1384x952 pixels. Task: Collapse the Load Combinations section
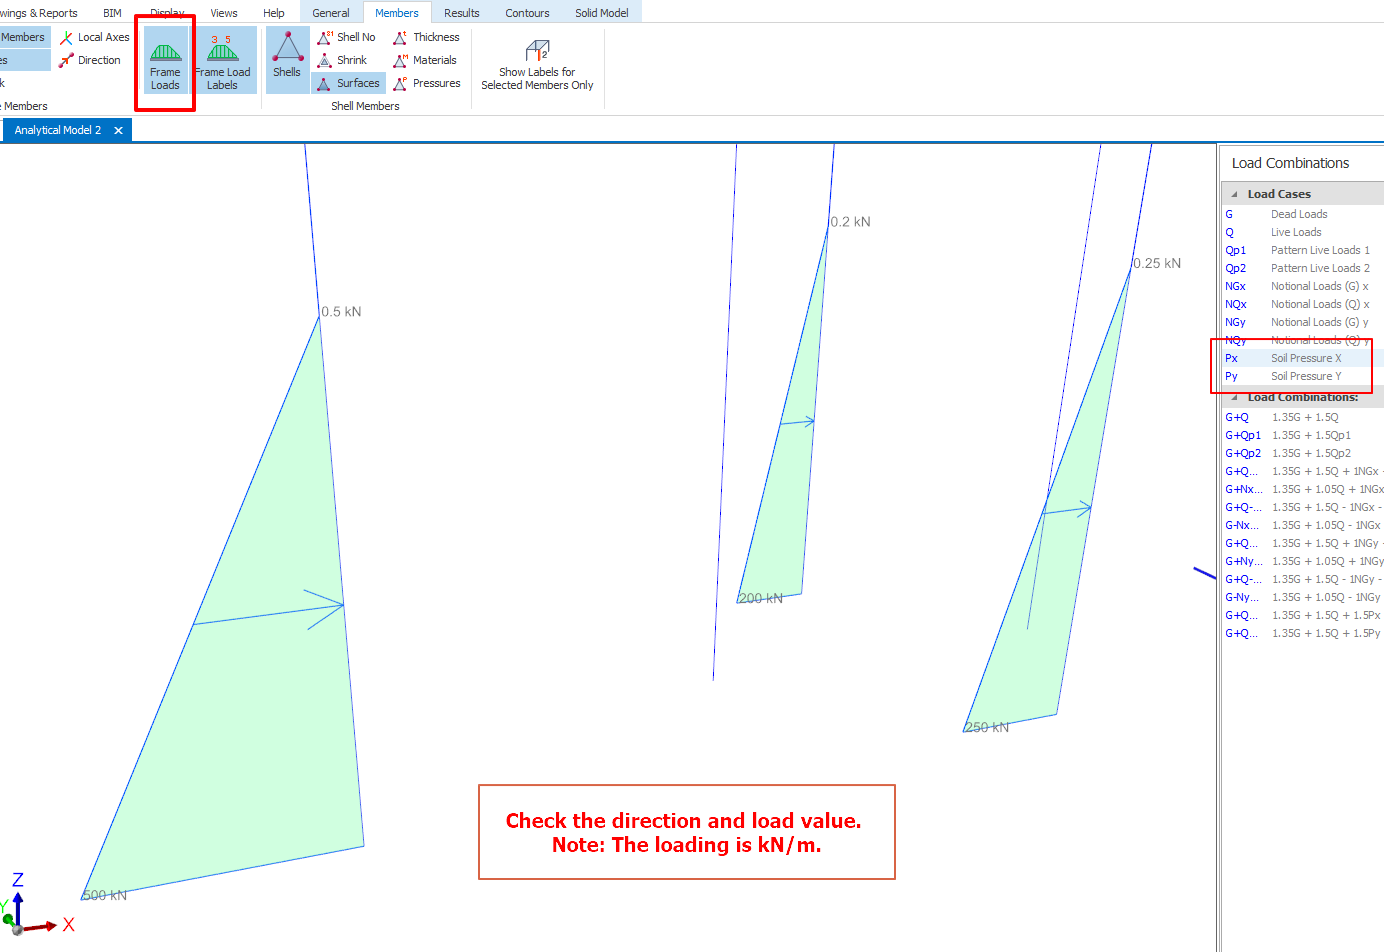coord(1232,397)
